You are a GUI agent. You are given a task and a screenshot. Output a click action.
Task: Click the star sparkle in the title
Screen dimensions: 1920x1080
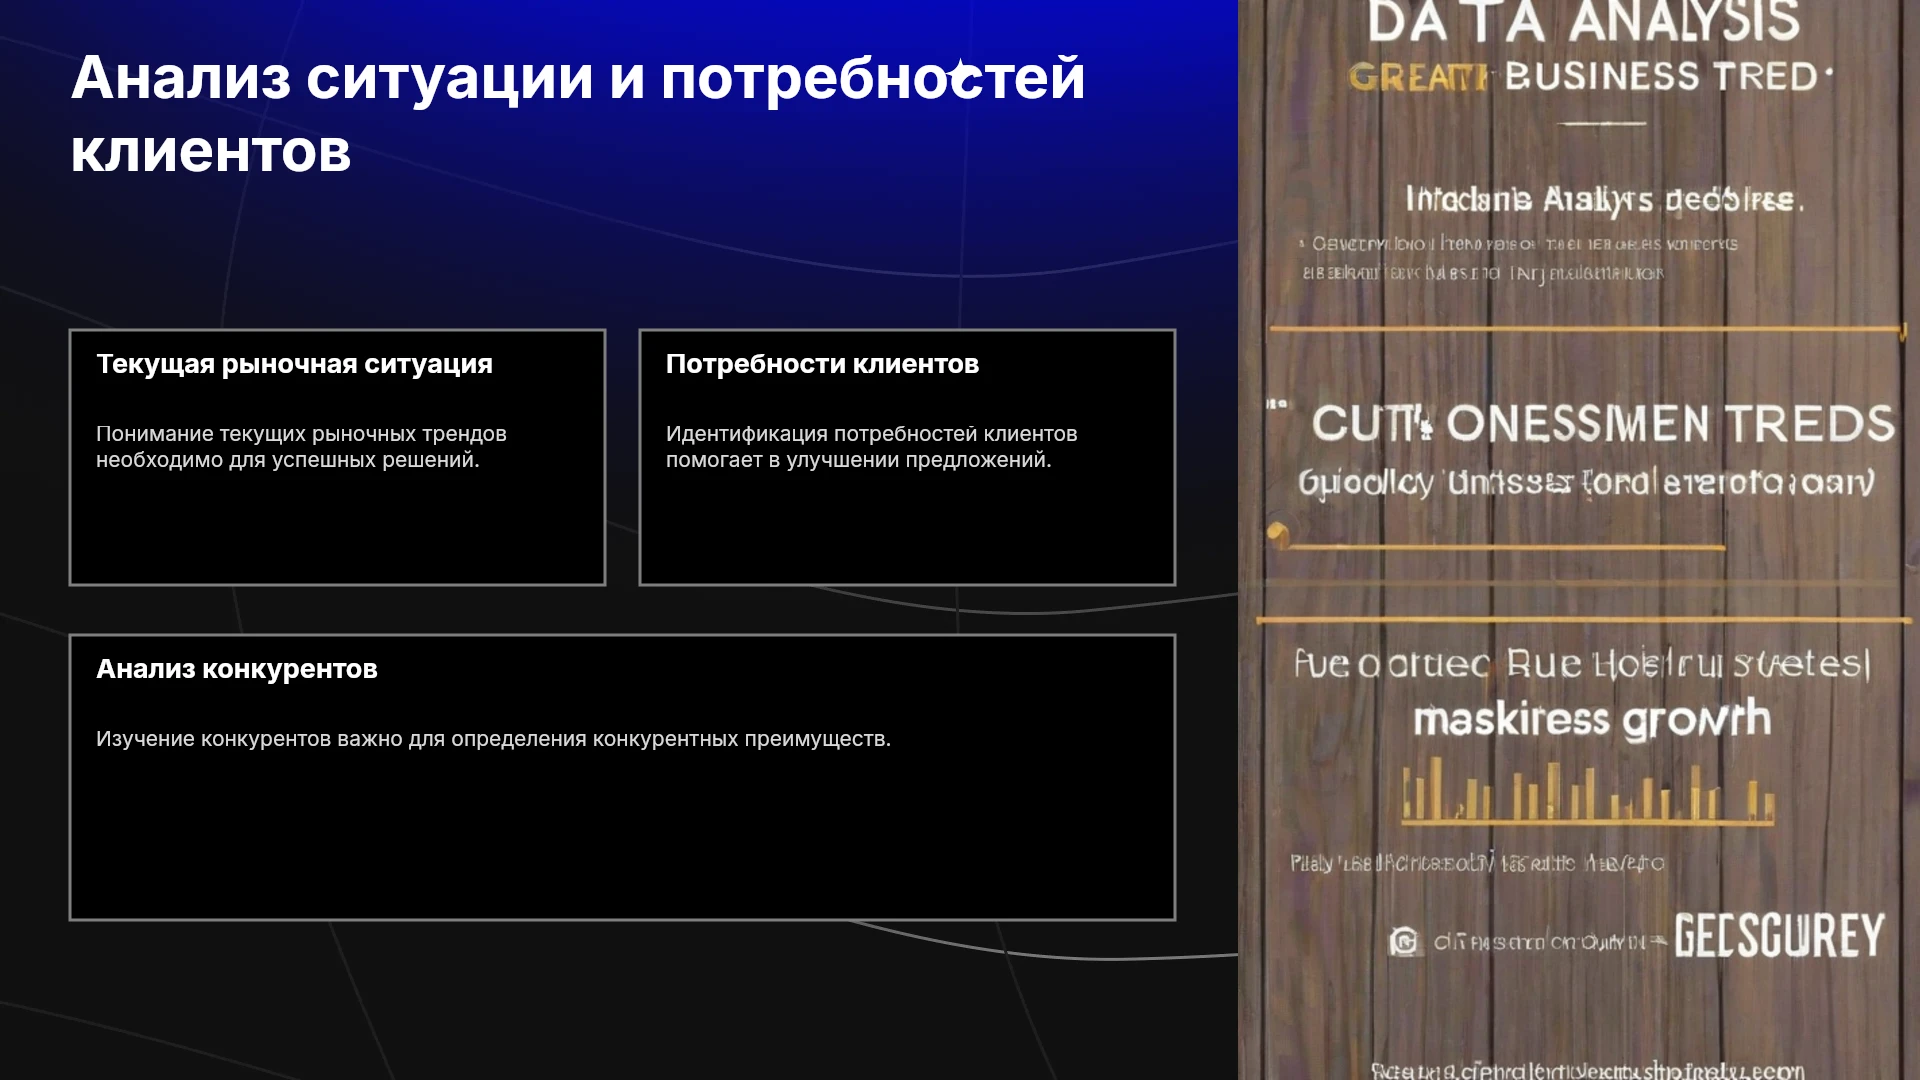960,73
